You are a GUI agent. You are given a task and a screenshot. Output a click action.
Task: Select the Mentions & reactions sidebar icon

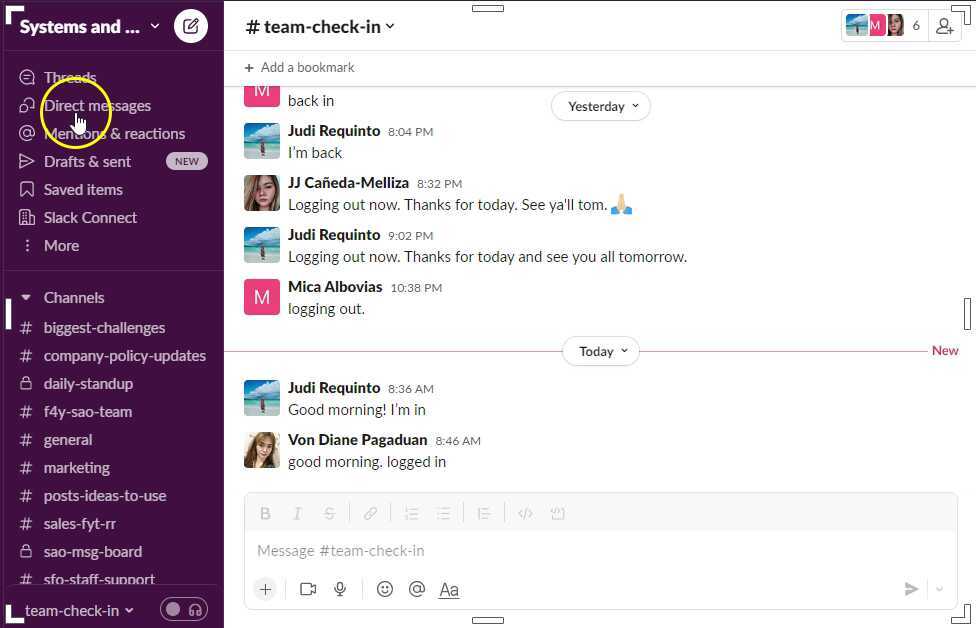27,133
